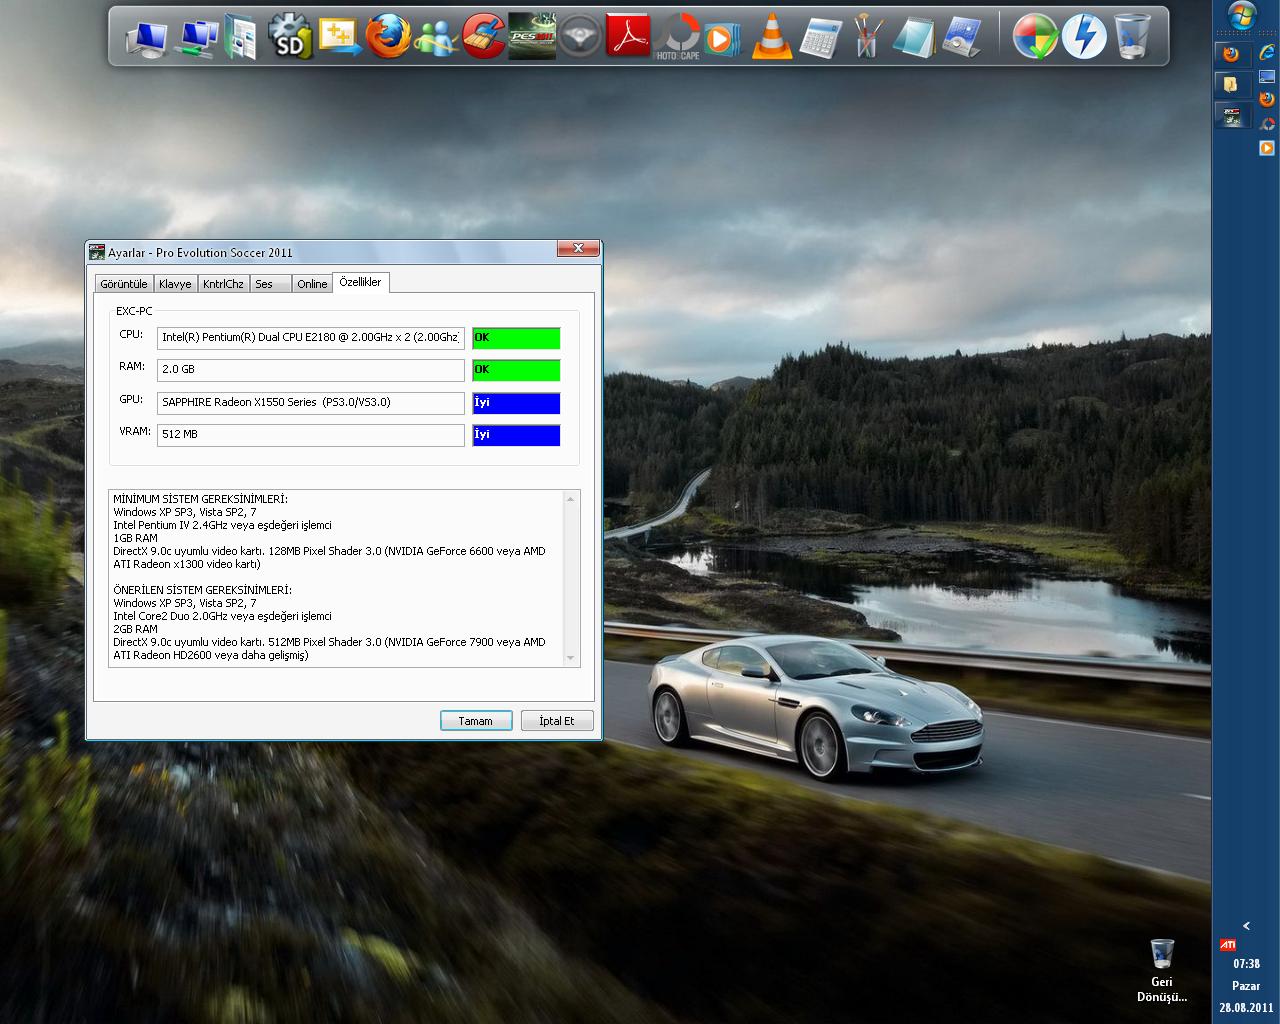This screenshot has height=1024, width=1280.
Task: Open Recycle Bin in the dock
Action: pyautogui.click(x=1132, y=37)
